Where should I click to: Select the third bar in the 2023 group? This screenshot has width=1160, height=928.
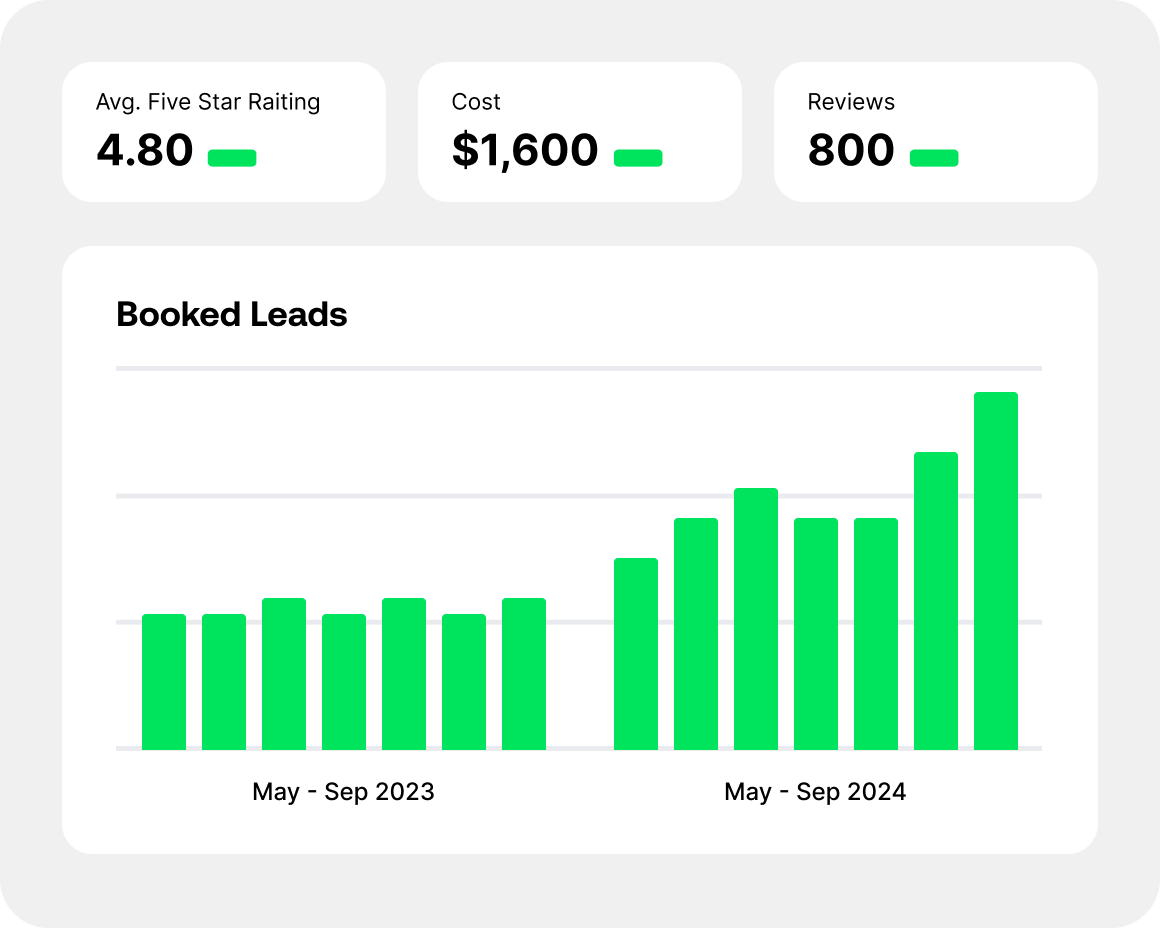click(x=284, y=674)
